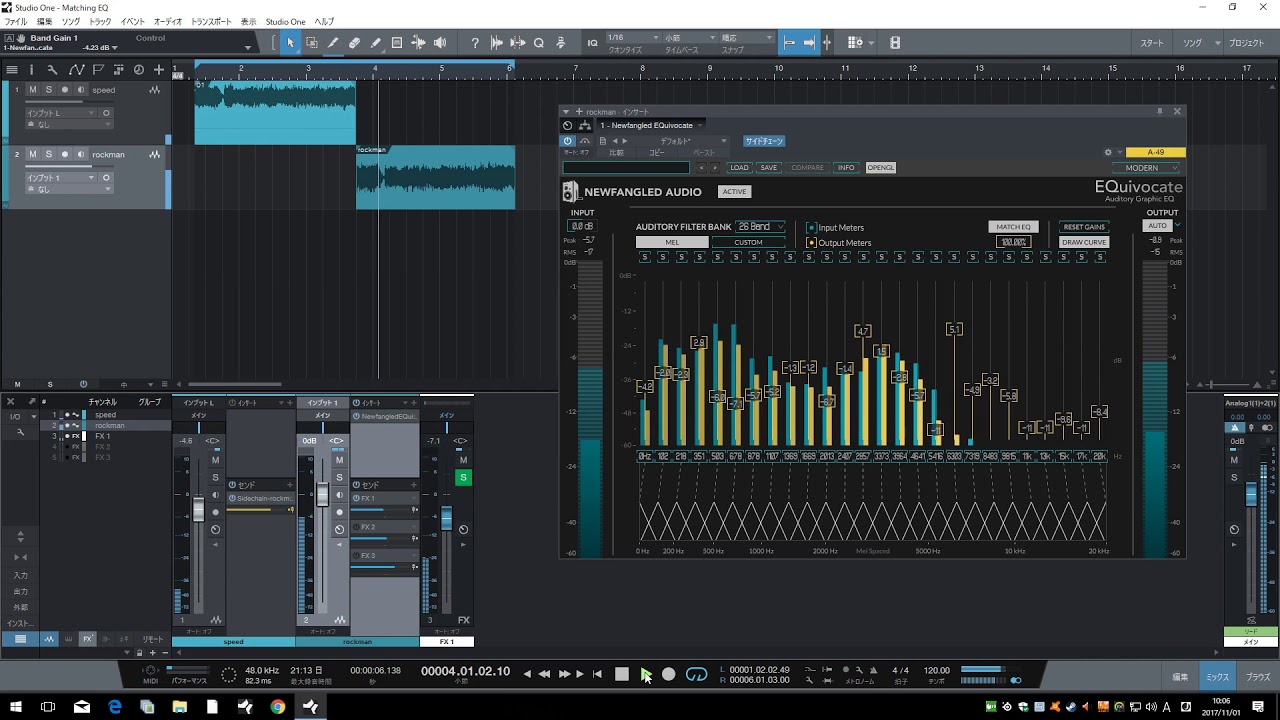Open the speed track input インプット L dropdown
Viewport: 1280px width, 720px height.
pyautogui.click(x=61, y=113)
